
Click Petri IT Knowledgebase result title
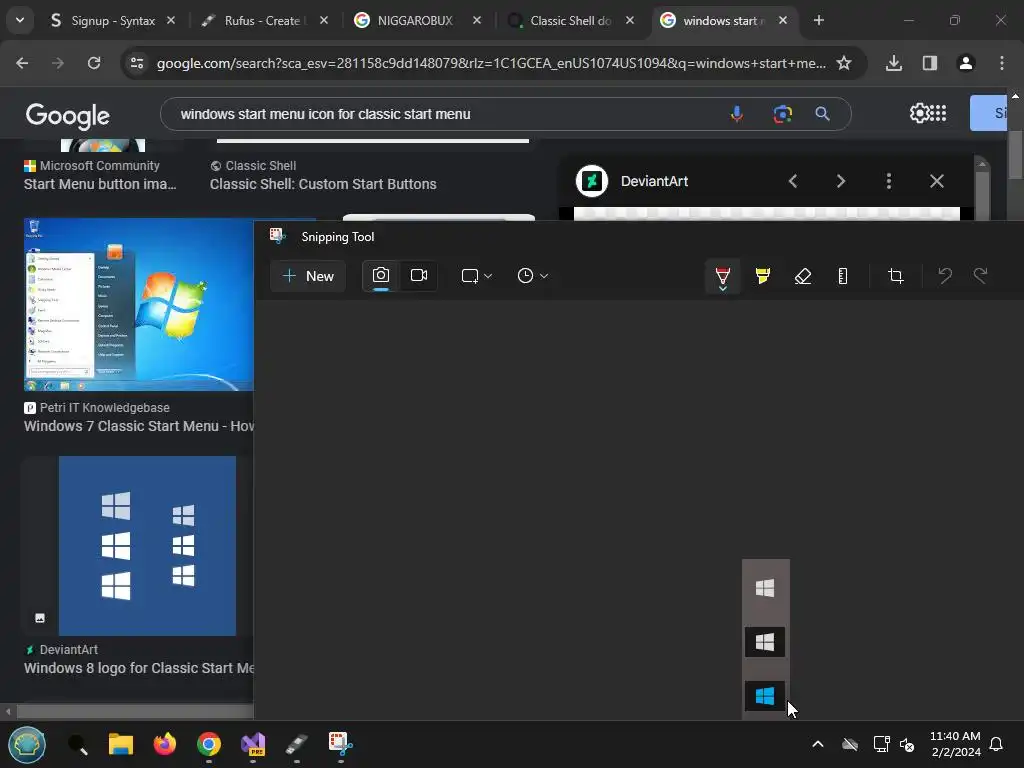coord(138,426)
